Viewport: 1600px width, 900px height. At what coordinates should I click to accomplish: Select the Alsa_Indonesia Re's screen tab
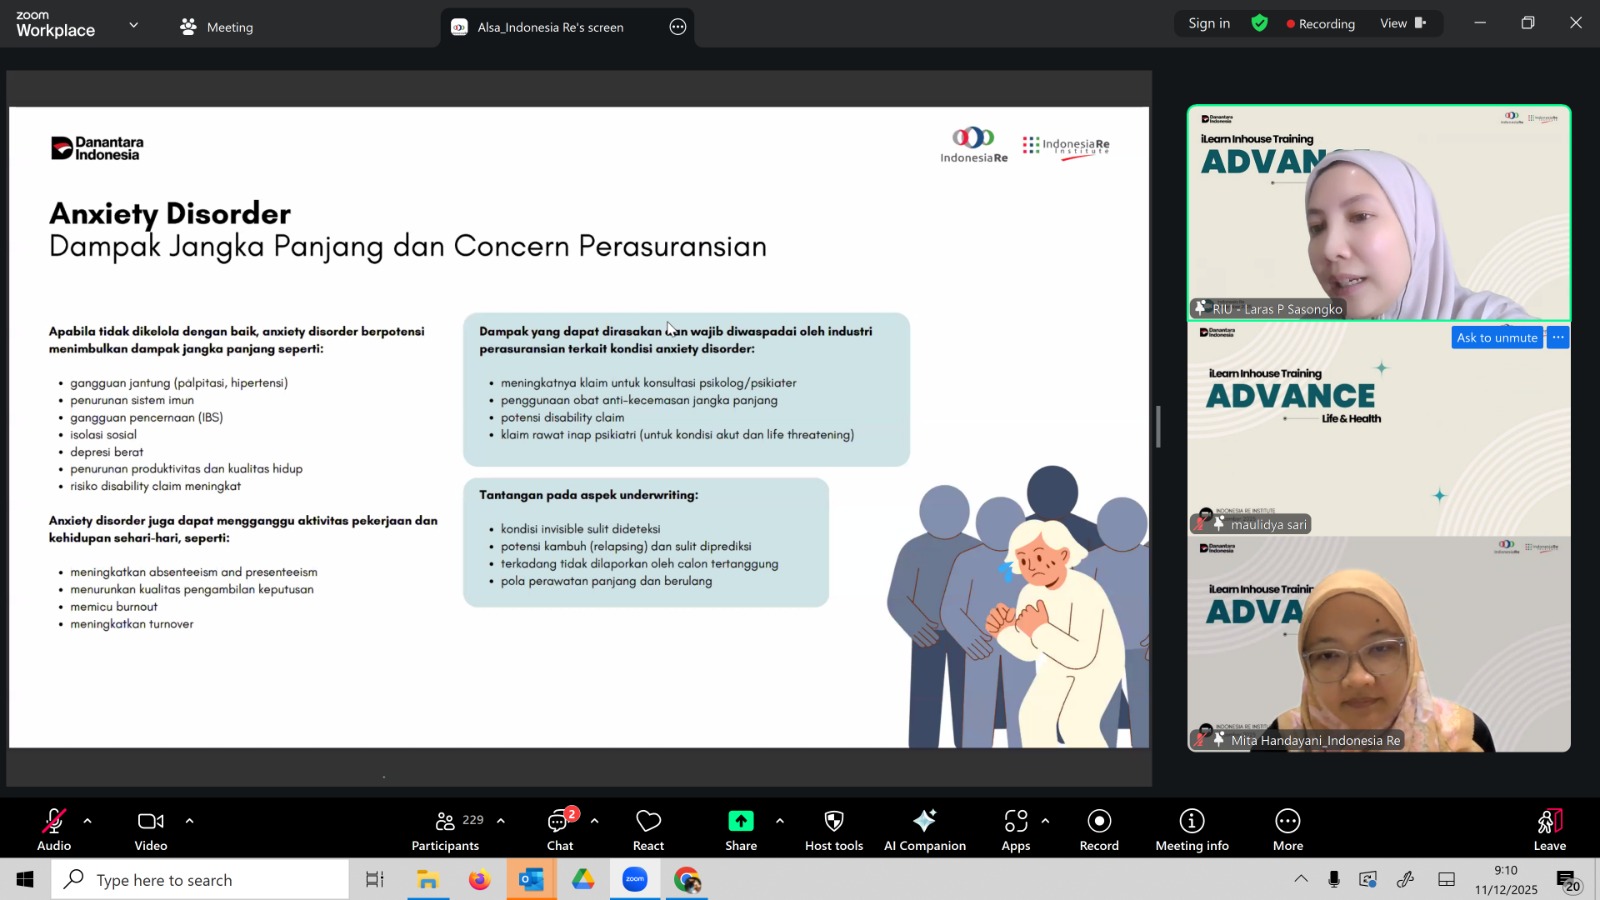coord(550,27)
